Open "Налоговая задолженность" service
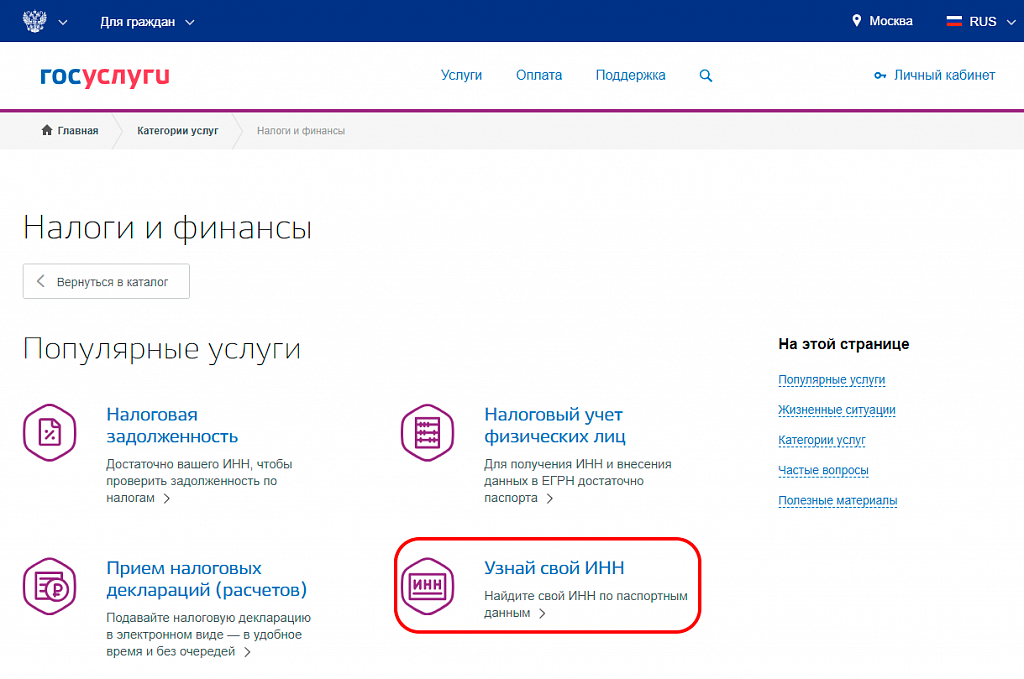 click(172, 425)
